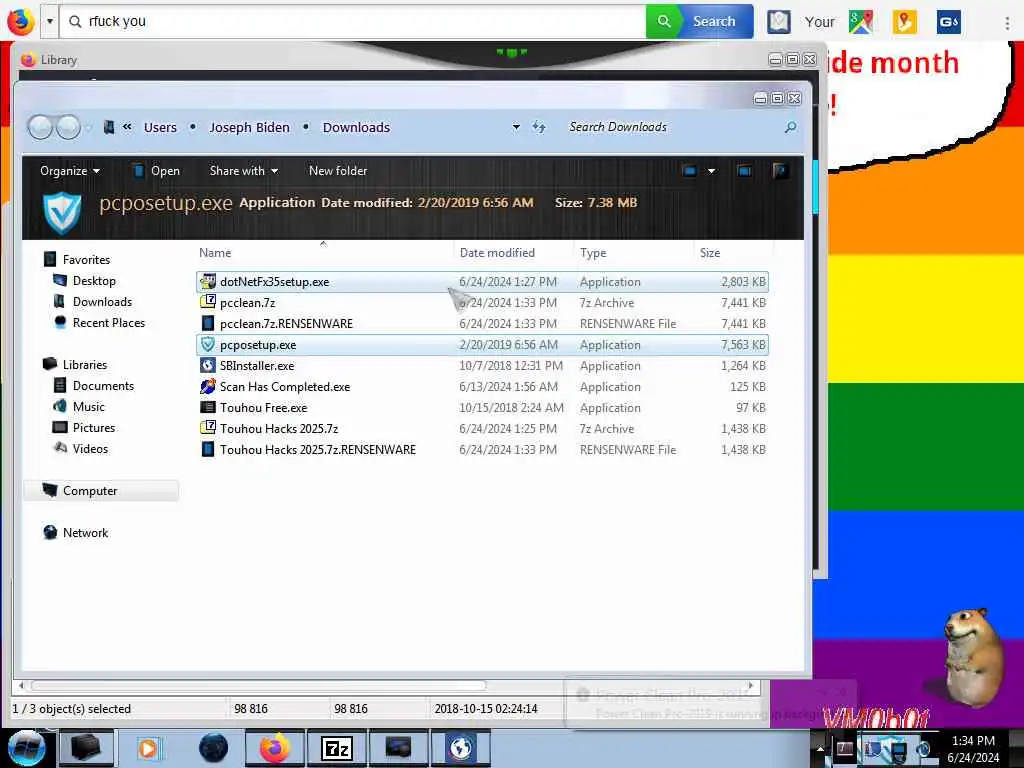Open the media player taskbar icon

(x=148, y=748)
